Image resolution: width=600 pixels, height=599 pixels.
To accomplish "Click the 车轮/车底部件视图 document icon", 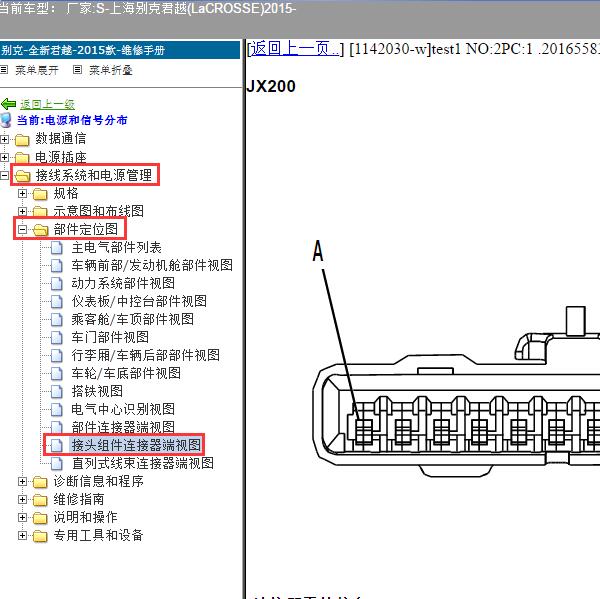I will pos(57,374).
